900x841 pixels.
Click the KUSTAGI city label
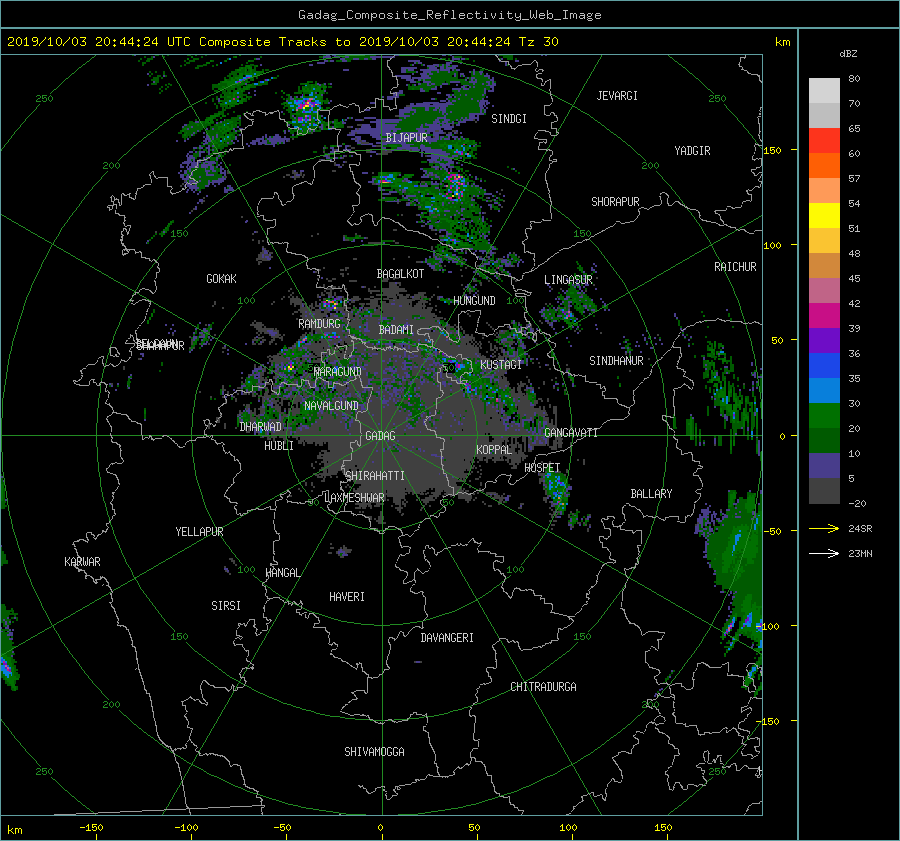pyautogui.click(x=501, y=365)
